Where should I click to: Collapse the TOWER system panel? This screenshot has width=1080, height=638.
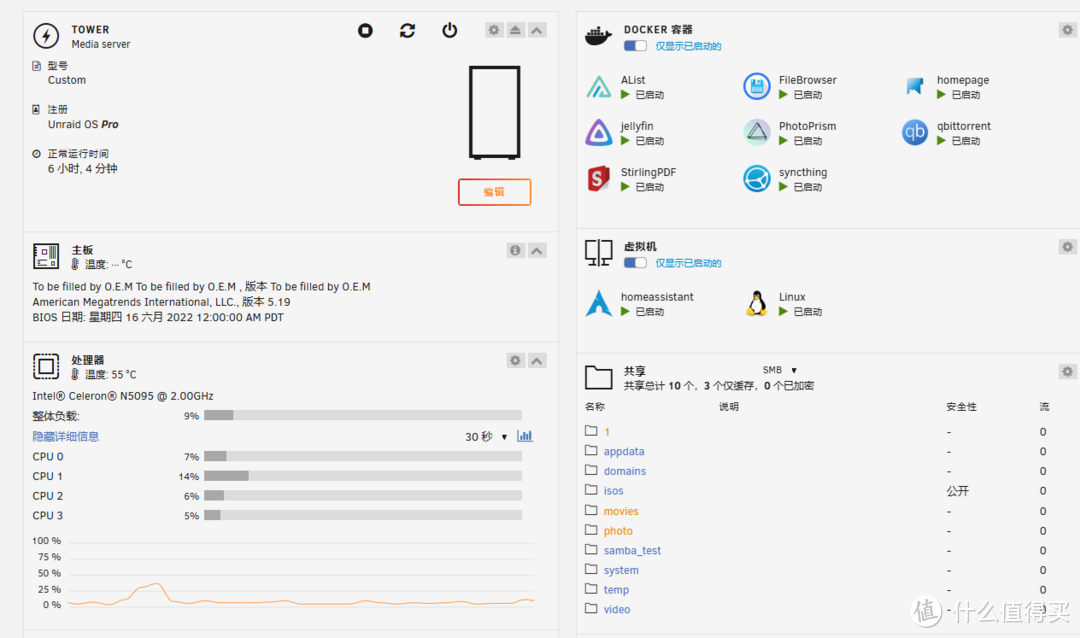[537, 30]
